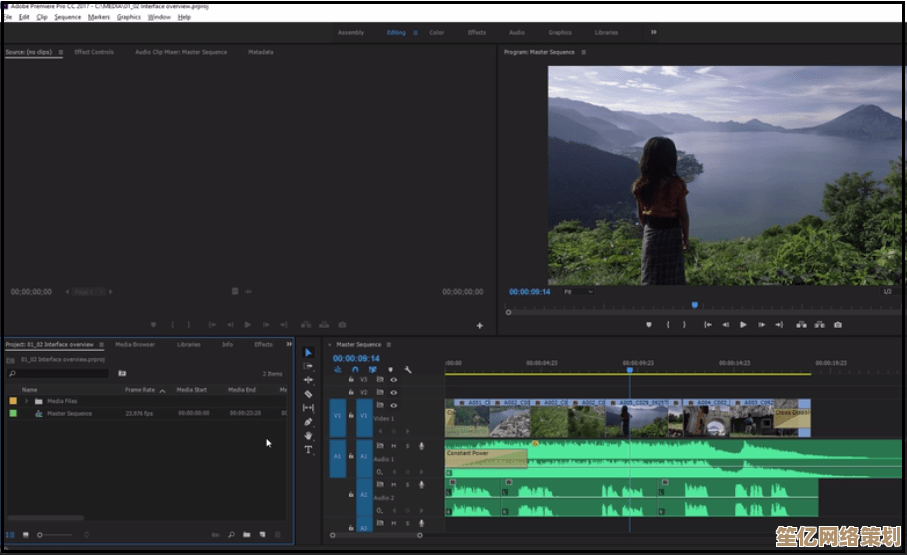Click the Export Frame camera icon
Image resolution: width=907 pixels, height=555 pixels.
[838, 324]
